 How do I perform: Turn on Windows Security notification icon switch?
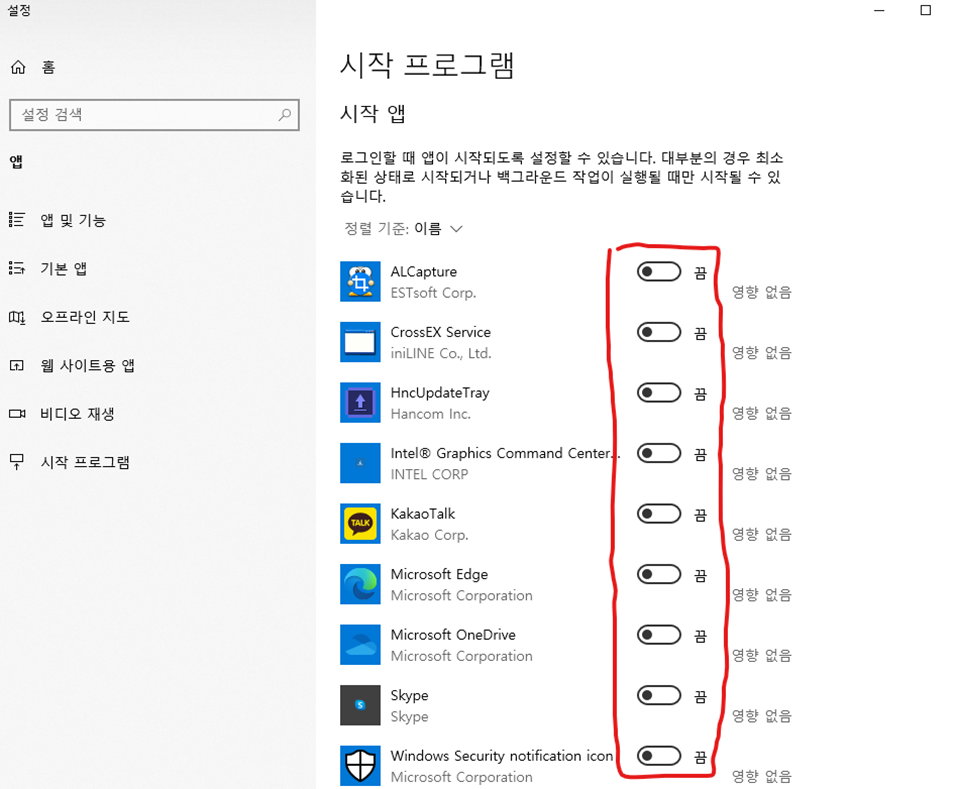659,756
